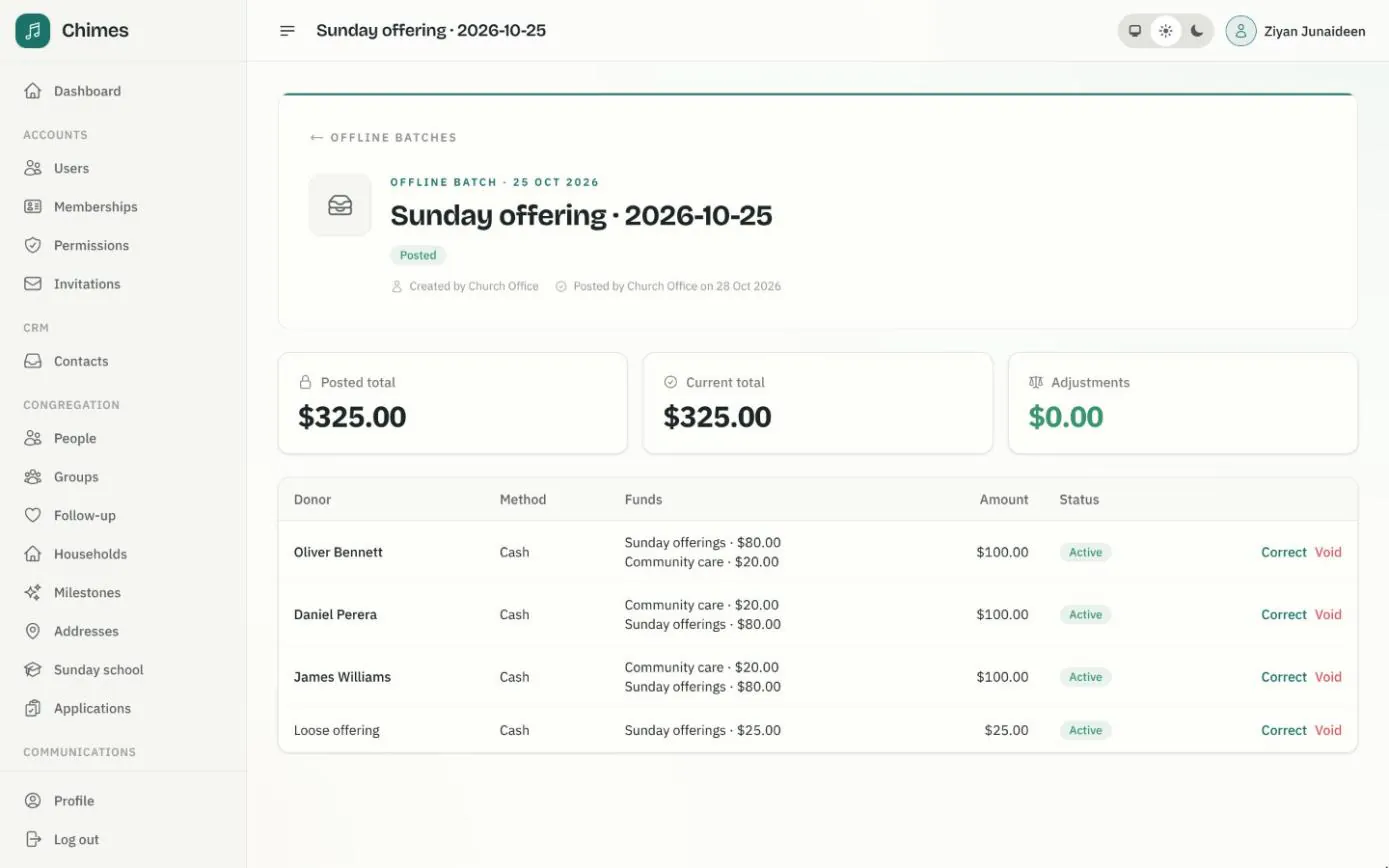This screenshot has height=868, width=1389.
Task: Open the Ziyan Junaideen user menu
Action: tap(1296, 31)
